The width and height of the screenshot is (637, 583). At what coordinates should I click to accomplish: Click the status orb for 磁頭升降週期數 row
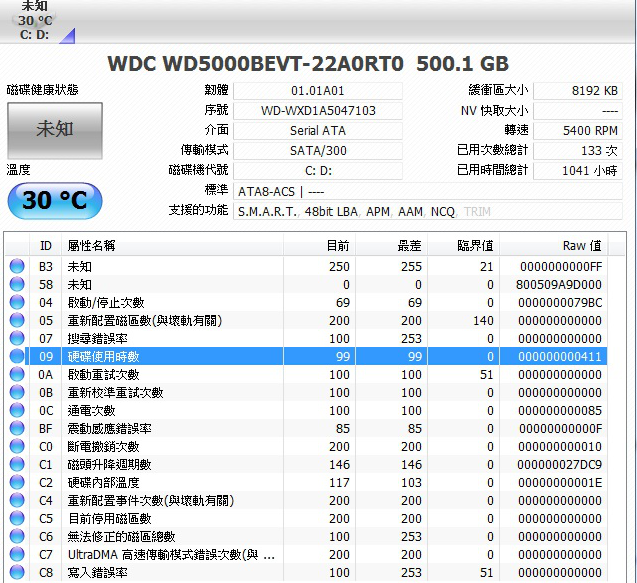click(x=17, y=464)
